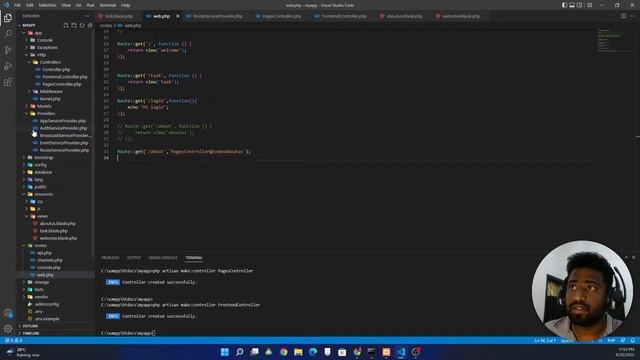
Task: Open Microsoft Edge from taskbar
Action: (x=313, y=352)
